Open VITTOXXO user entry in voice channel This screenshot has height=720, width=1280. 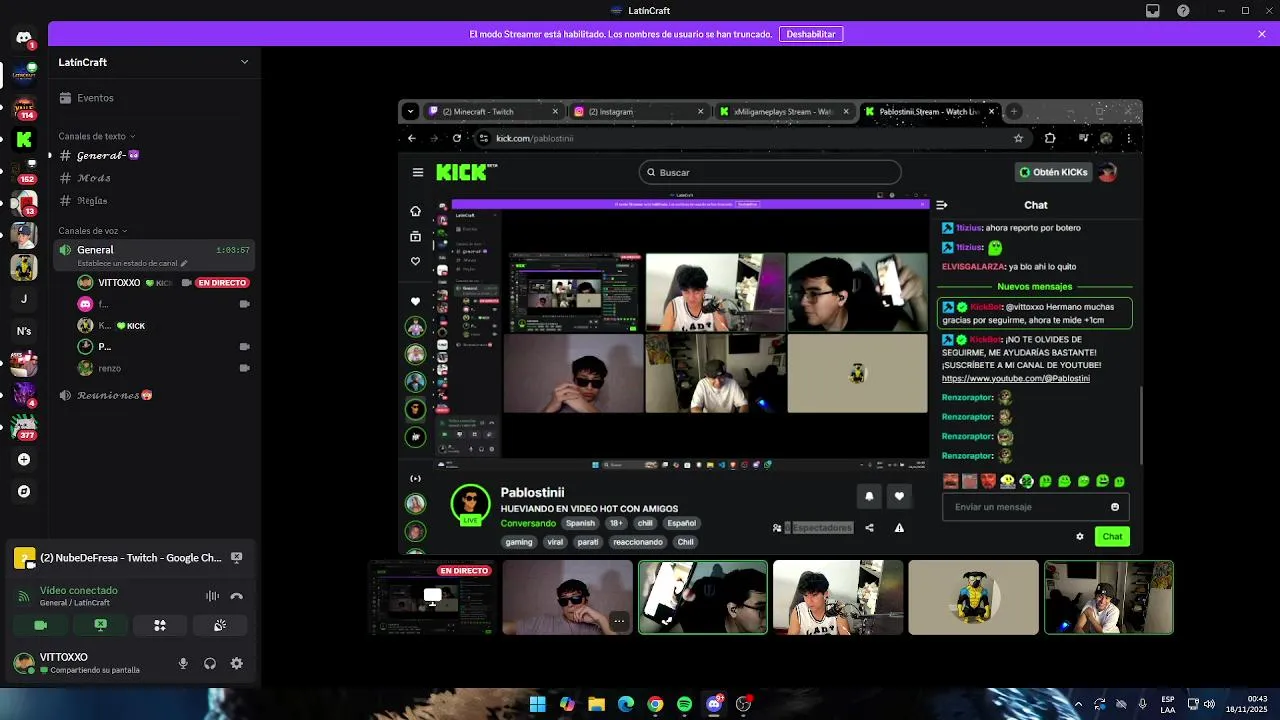pyautogui.click(x=160, y=283)
